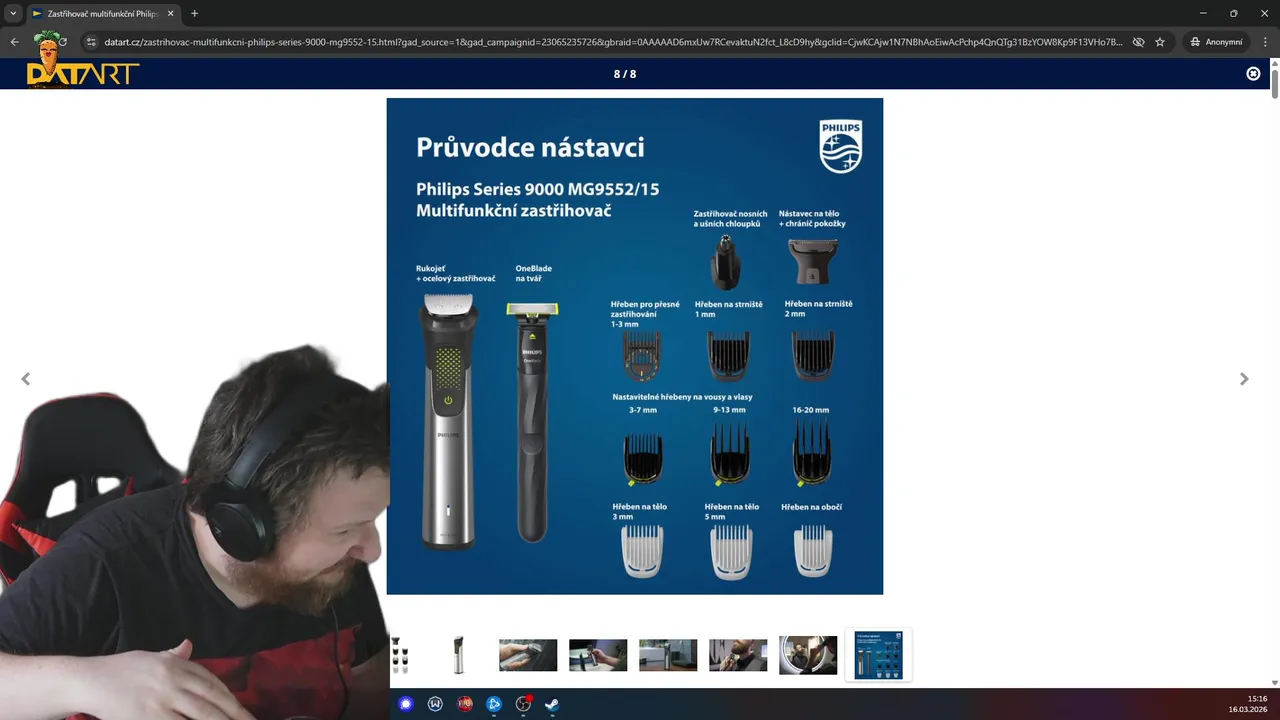Image resolution: width=1280 pixels, height=720 pixels.
Task: Open the attachments overview thumbnail with six combs
Action: tap(400, 655)
